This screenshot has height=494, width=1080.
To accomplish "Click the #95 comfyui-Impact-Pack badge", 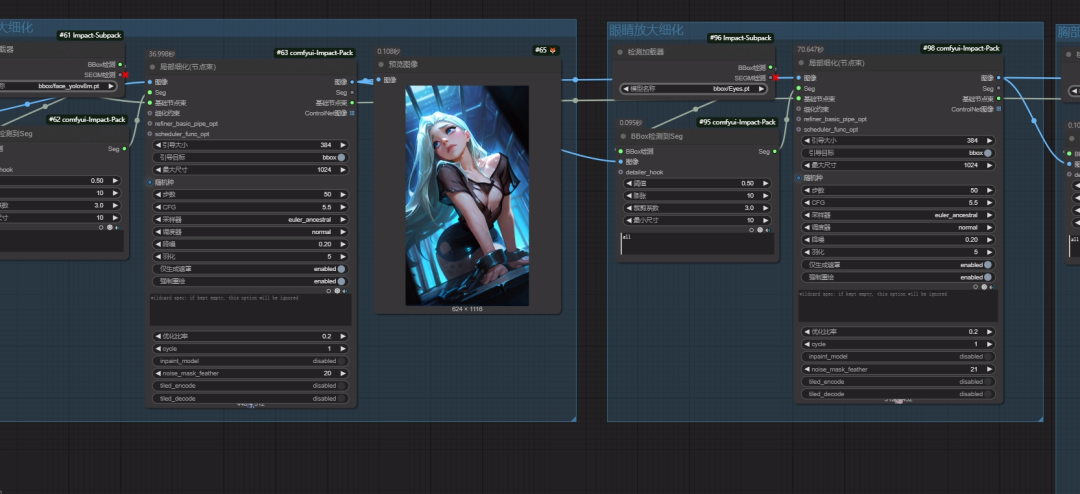I will pos(737,122).
